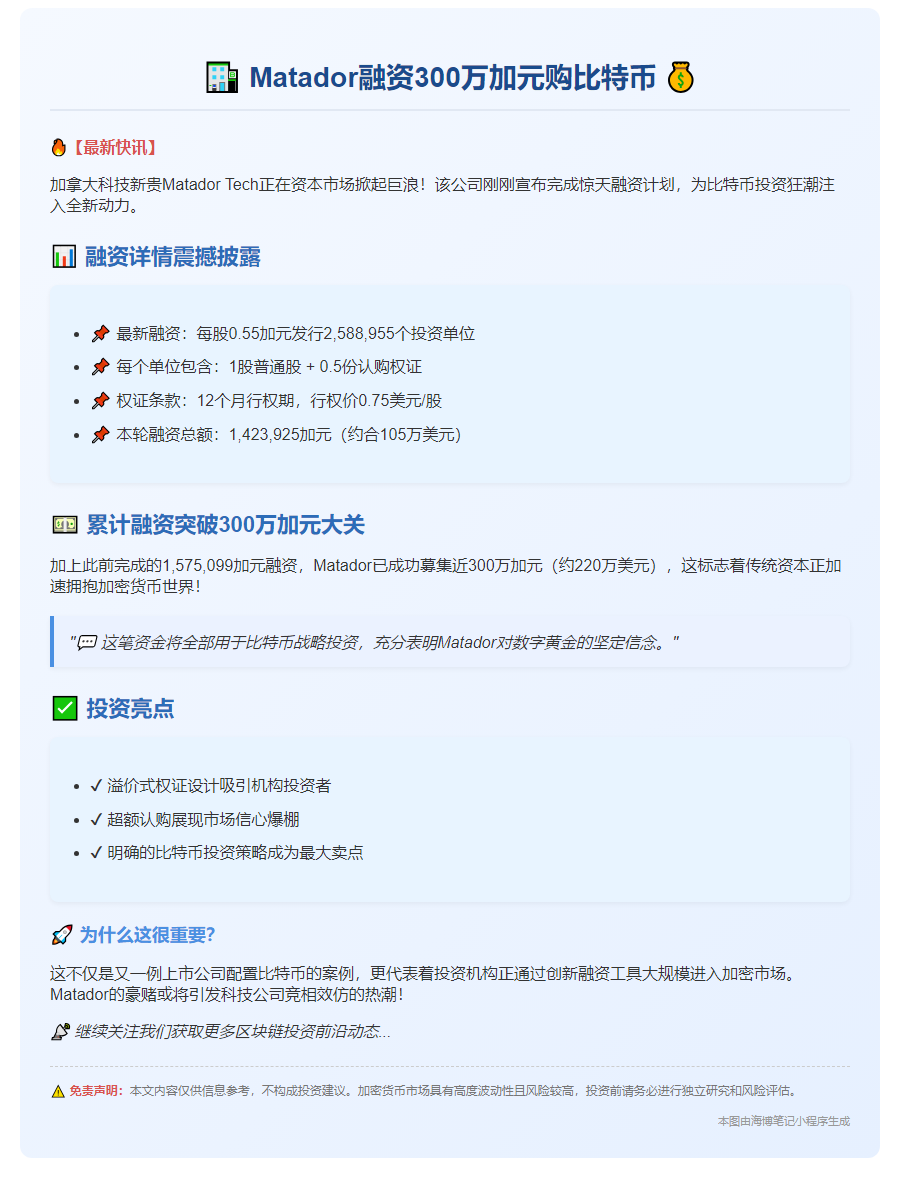Click the footer 本图由海博笔记小程序生成
This screenshot has height=1189, width=900.
[784, 1122]
